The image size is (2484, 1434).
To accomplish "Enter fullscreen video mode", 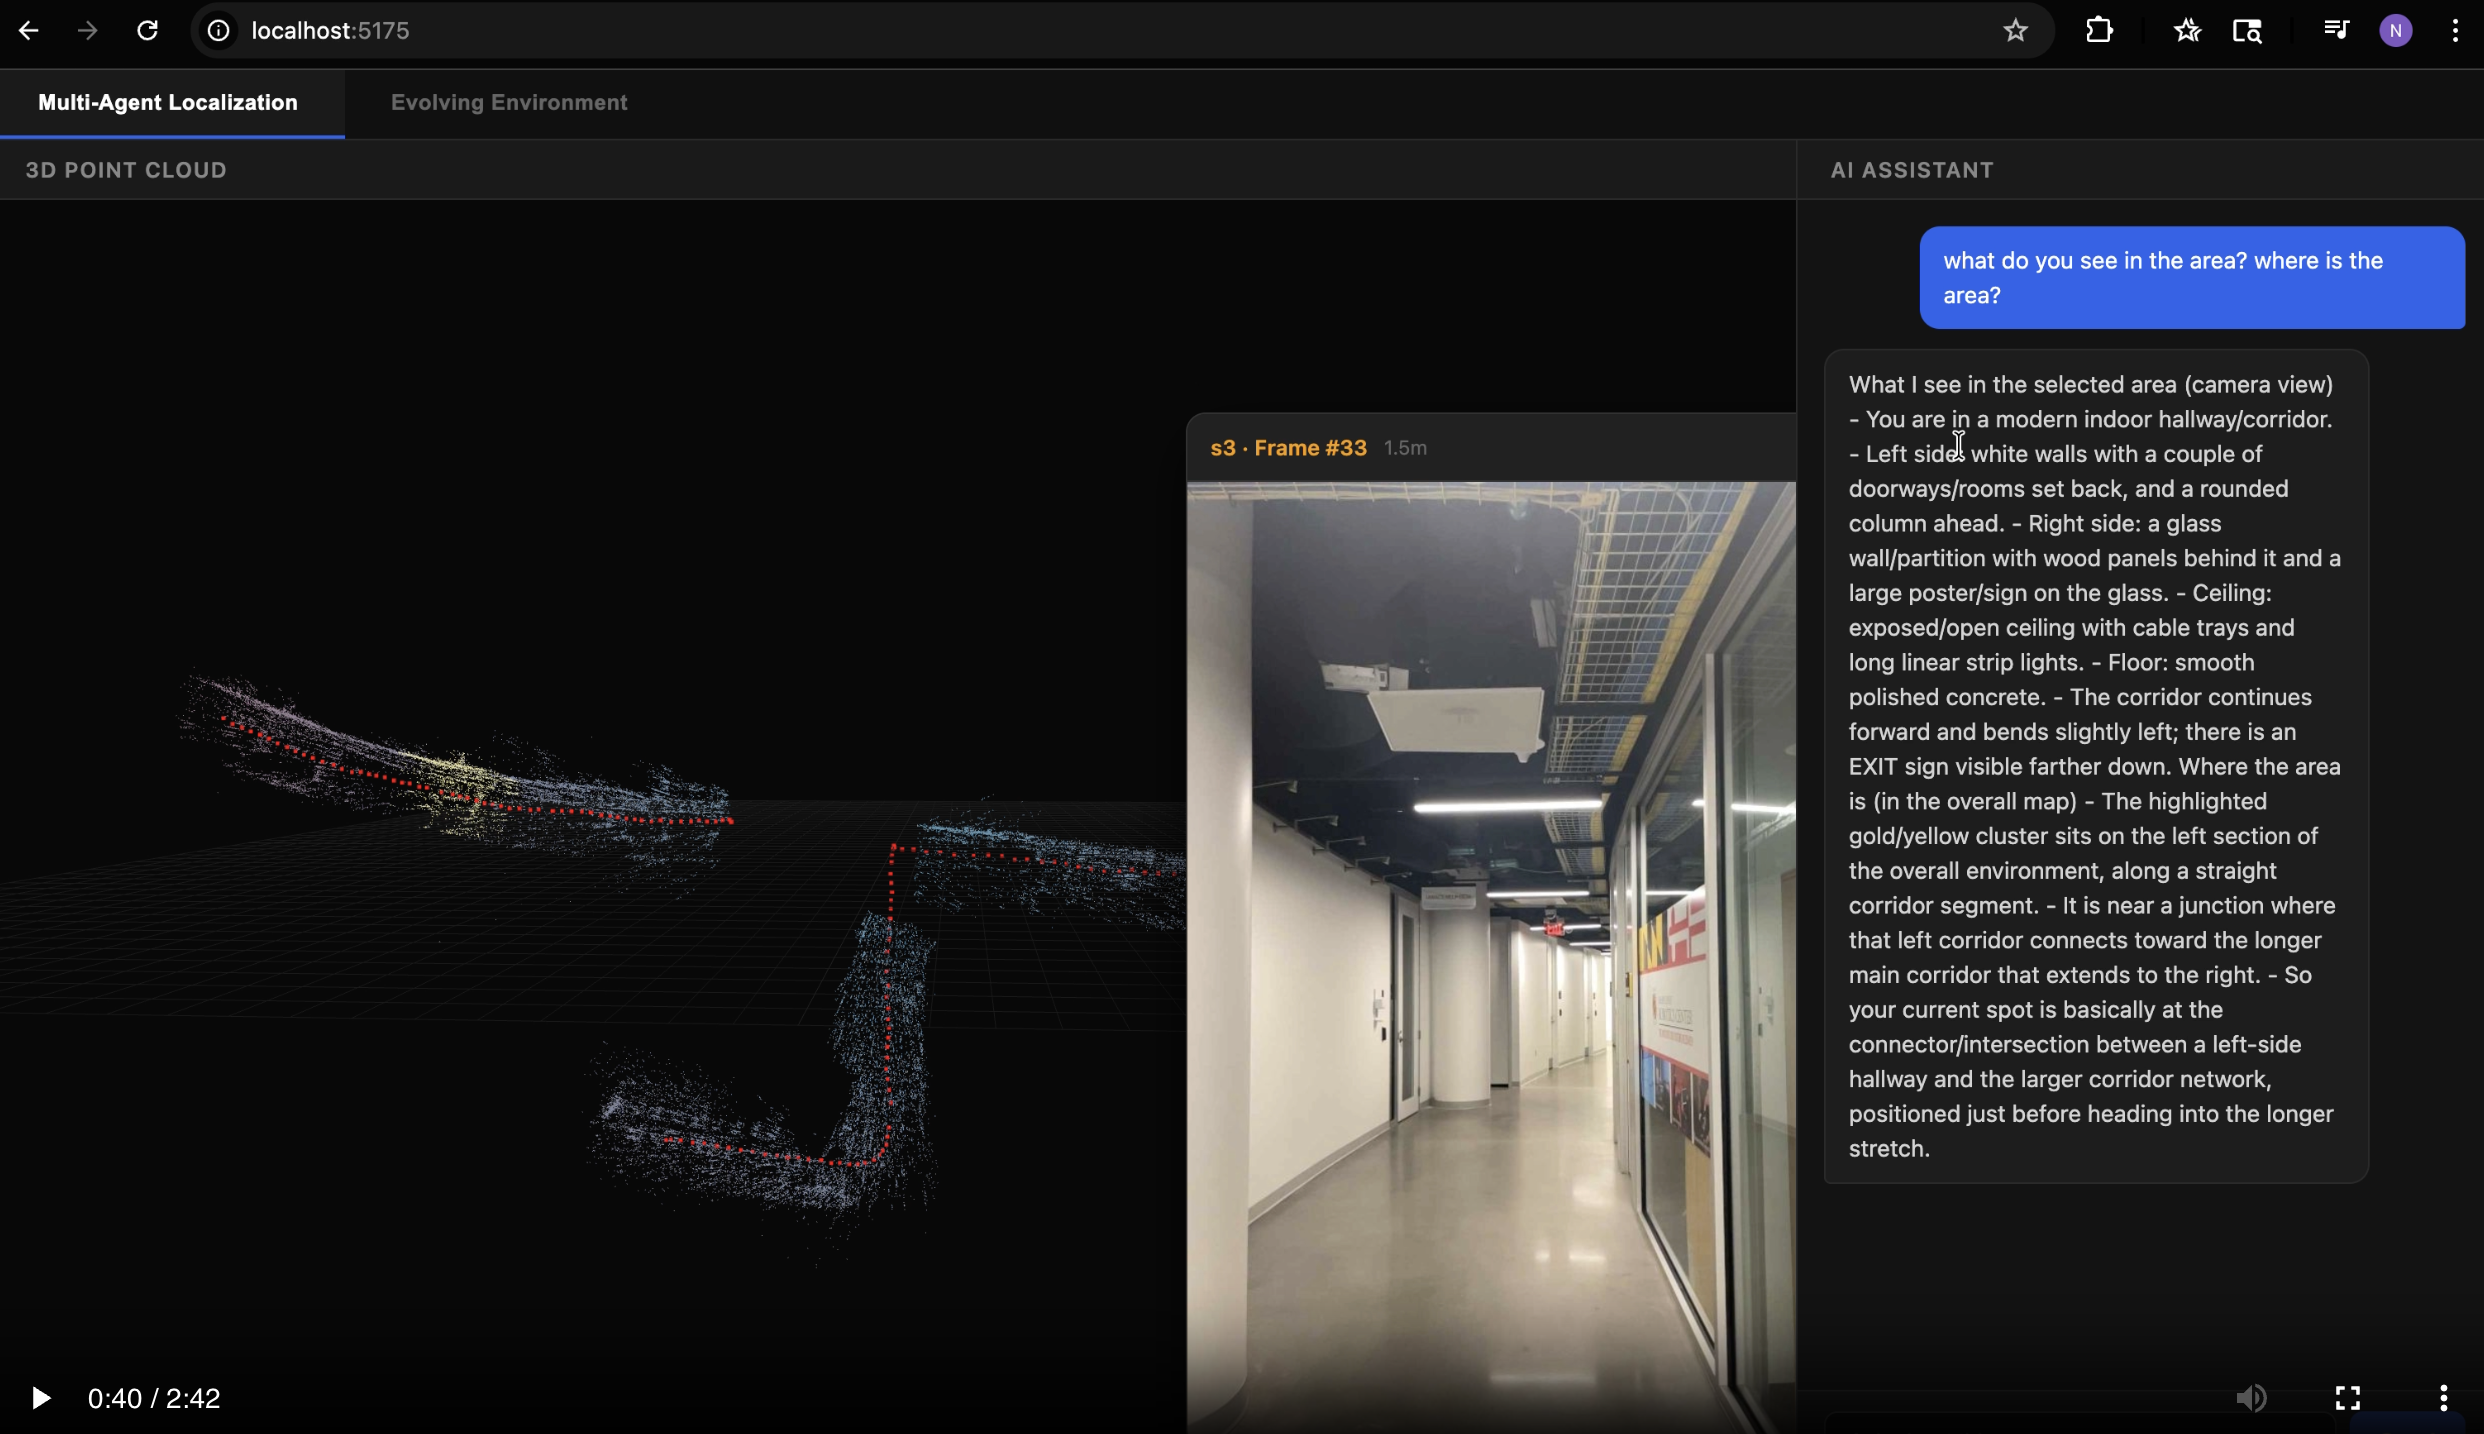I will tap(2347, 1397).
